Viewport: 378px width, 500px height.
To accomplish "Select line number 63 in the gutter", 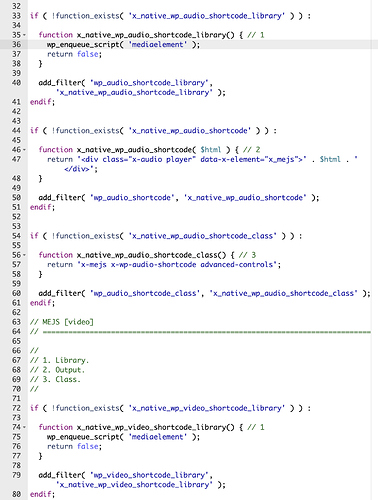I will pyautogui.click(x=16, y=322).
